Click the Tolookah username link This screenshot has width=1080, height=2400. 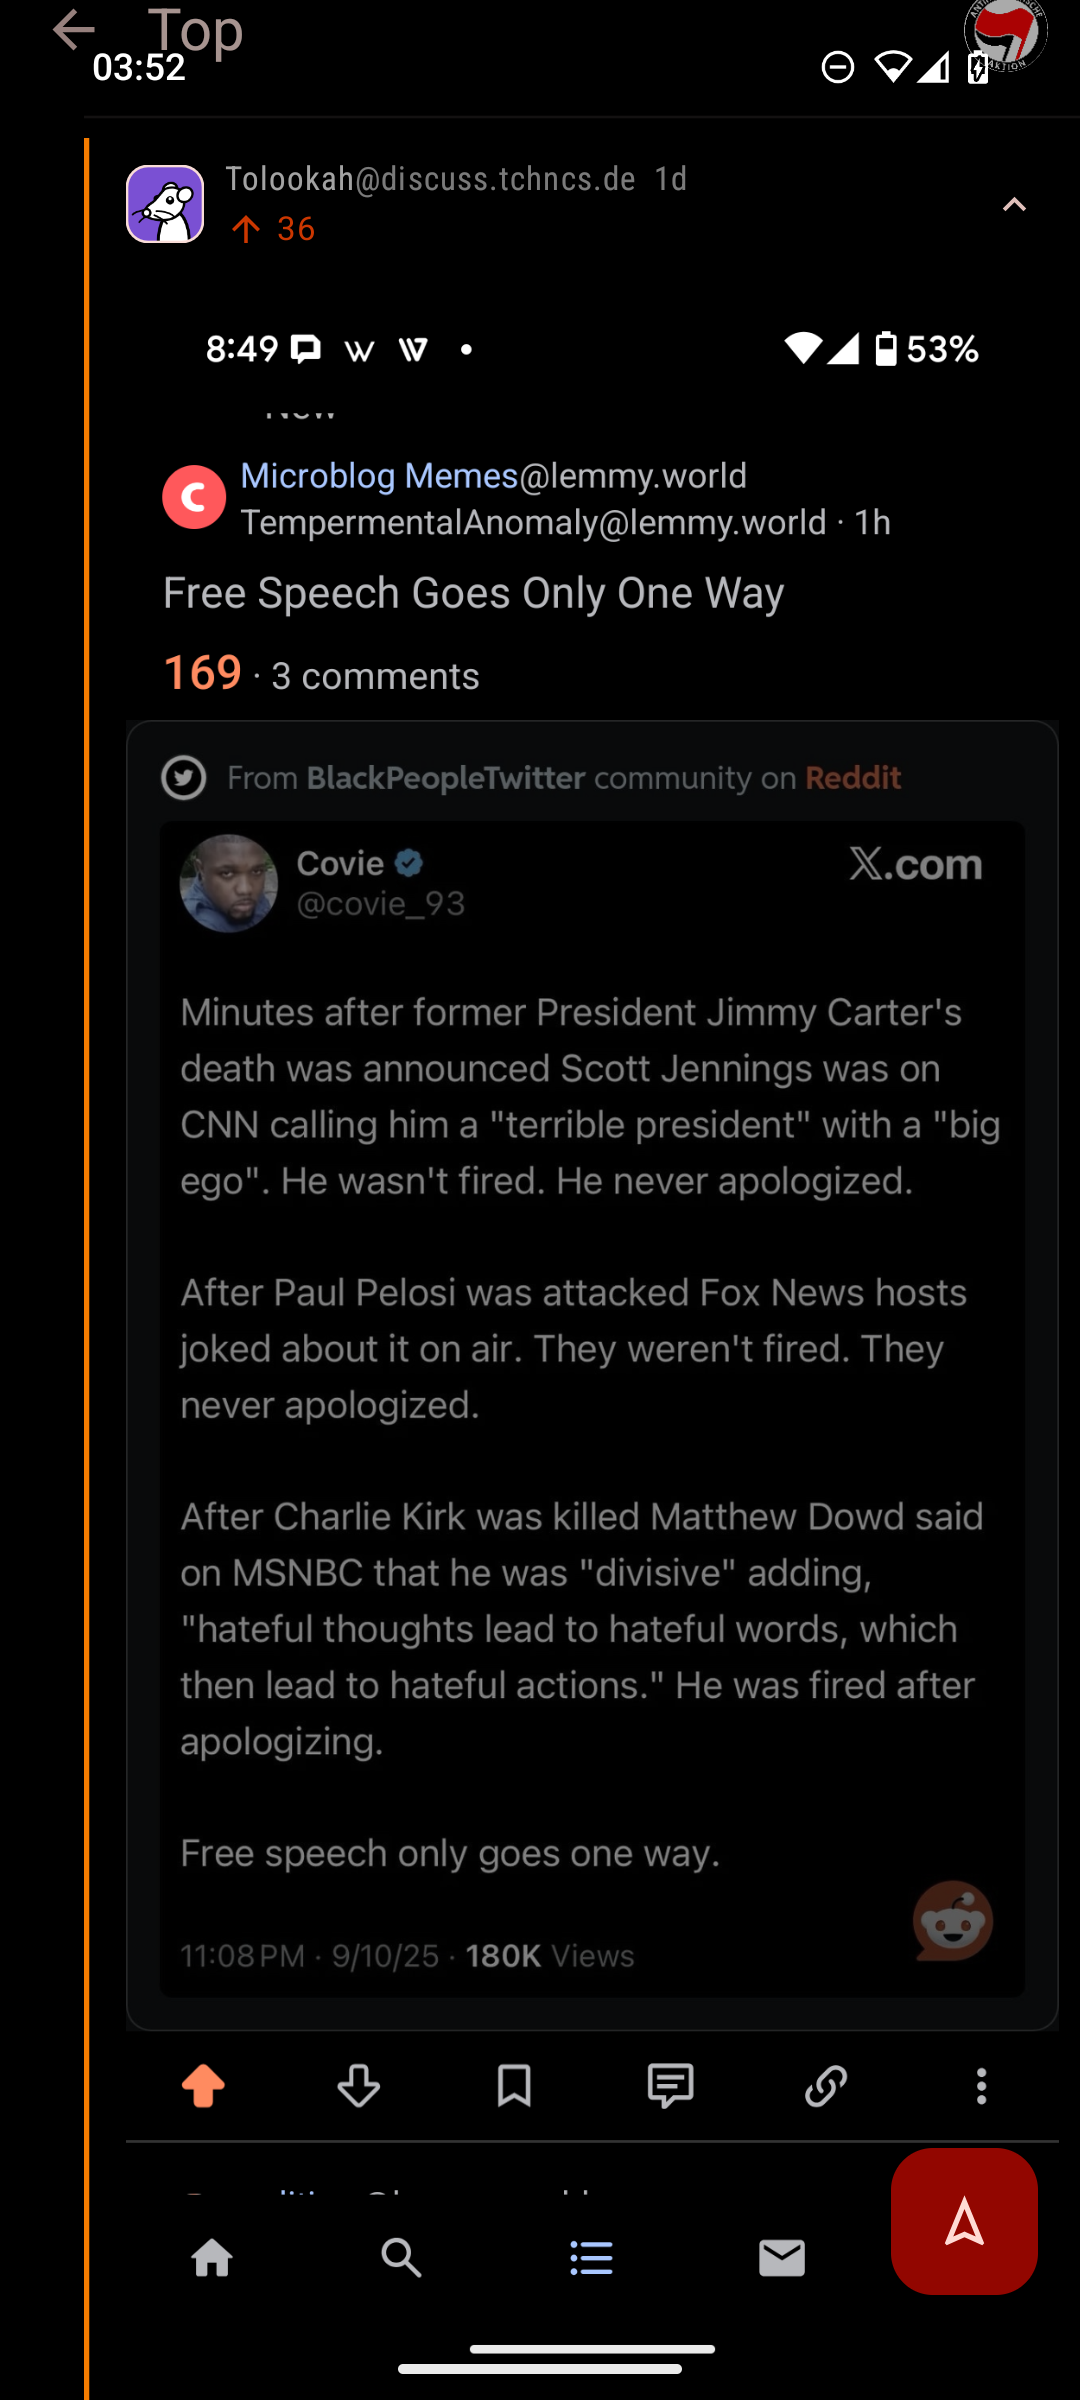pos(290,179)
